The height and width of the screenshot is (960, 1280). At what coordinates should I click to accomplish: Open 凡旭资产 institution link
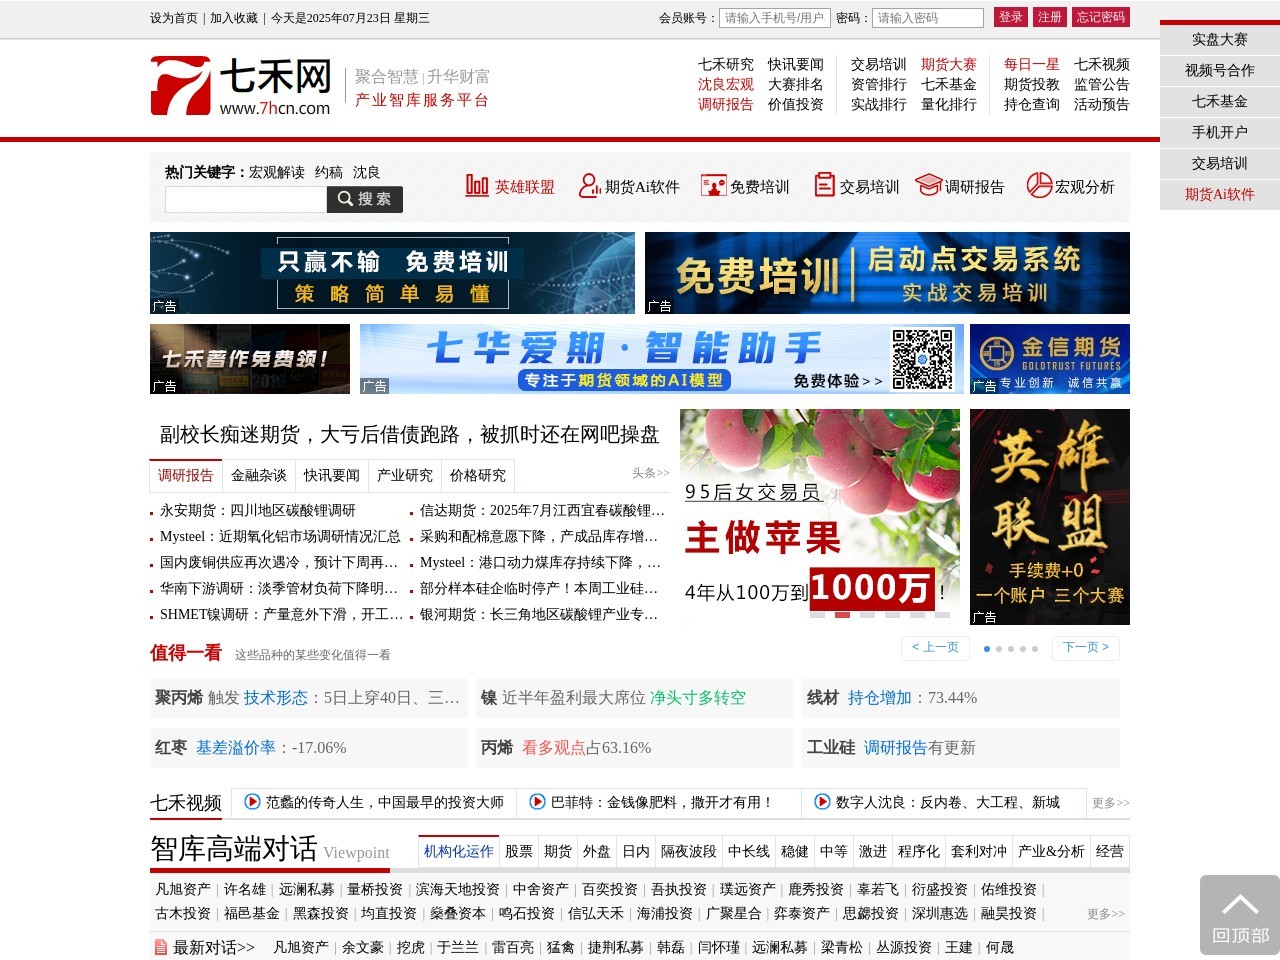[x=183, y=889]
